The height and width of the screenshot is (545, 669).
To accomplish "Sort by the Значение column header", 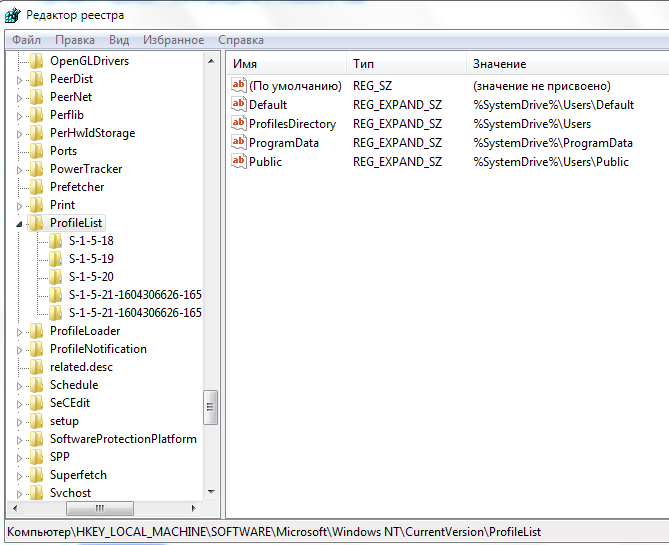I will coord(567,64).
